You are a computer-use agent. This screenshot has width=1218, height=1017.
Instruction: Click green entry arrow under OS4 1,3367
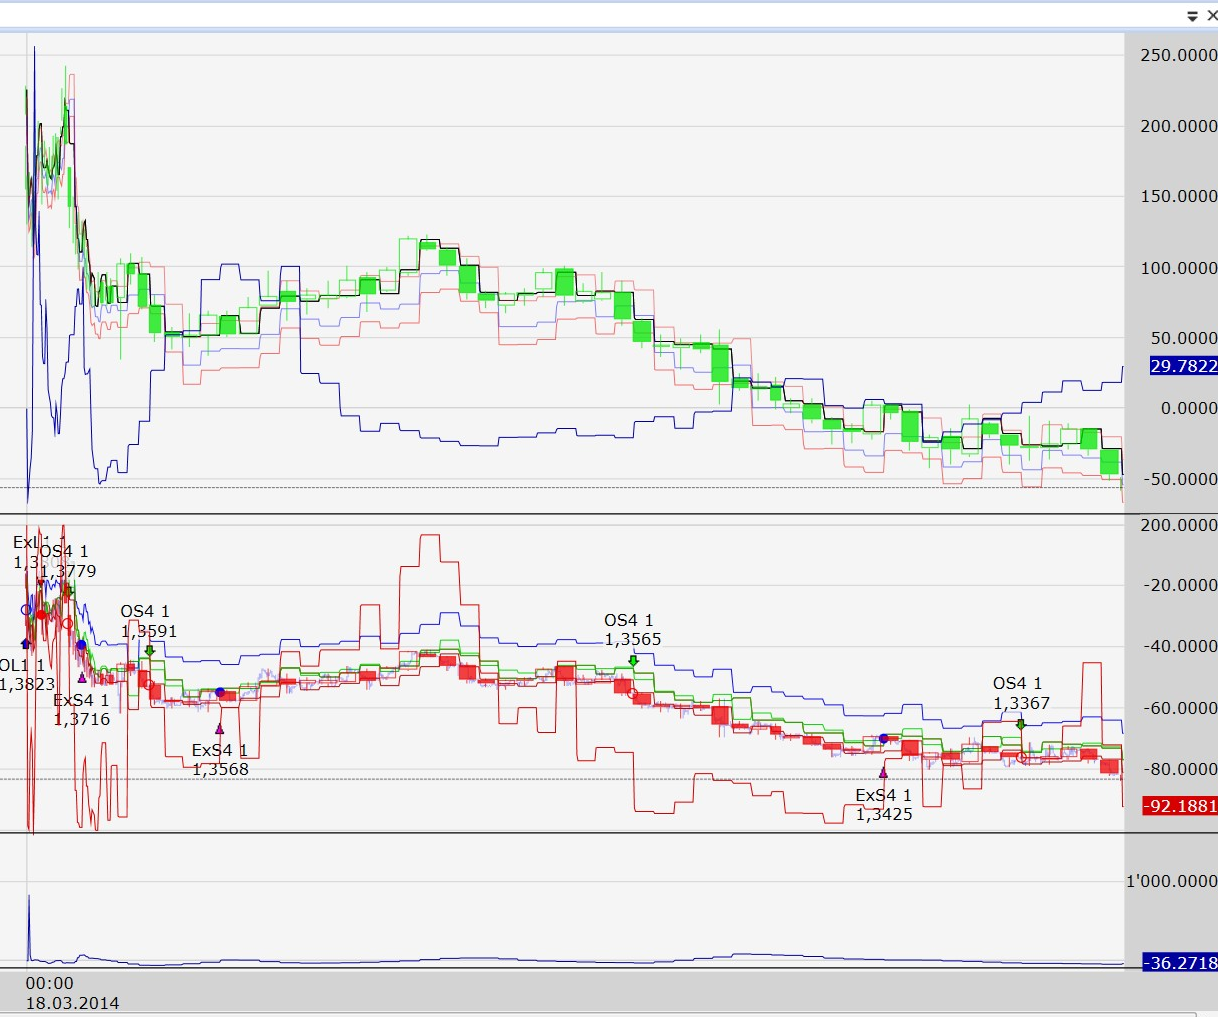click(1021, 724)
